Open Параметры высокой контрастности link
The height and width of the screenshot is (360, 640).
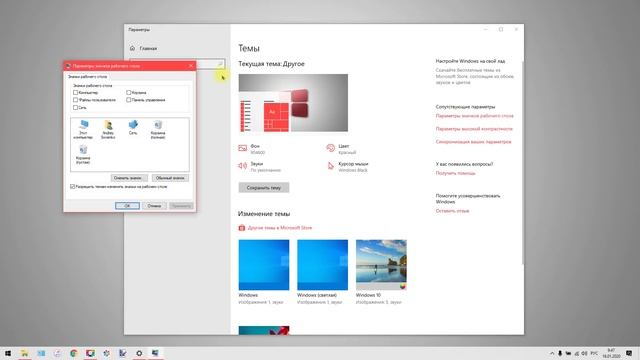tap(474, 129)
